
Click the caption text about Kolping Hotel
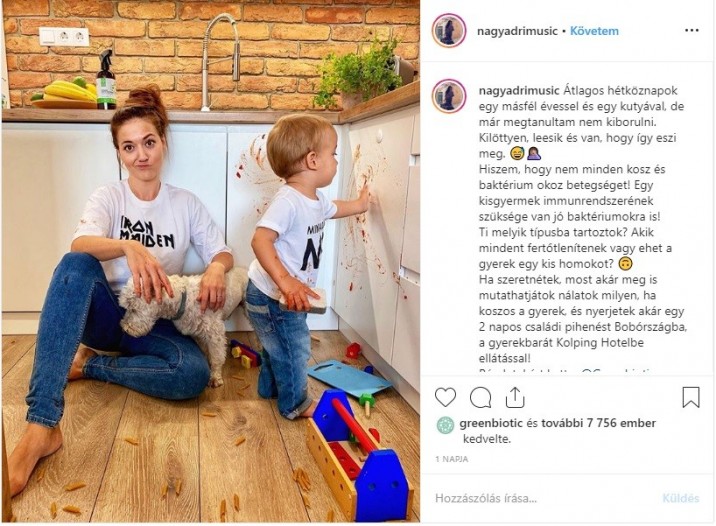click(561, 342)
